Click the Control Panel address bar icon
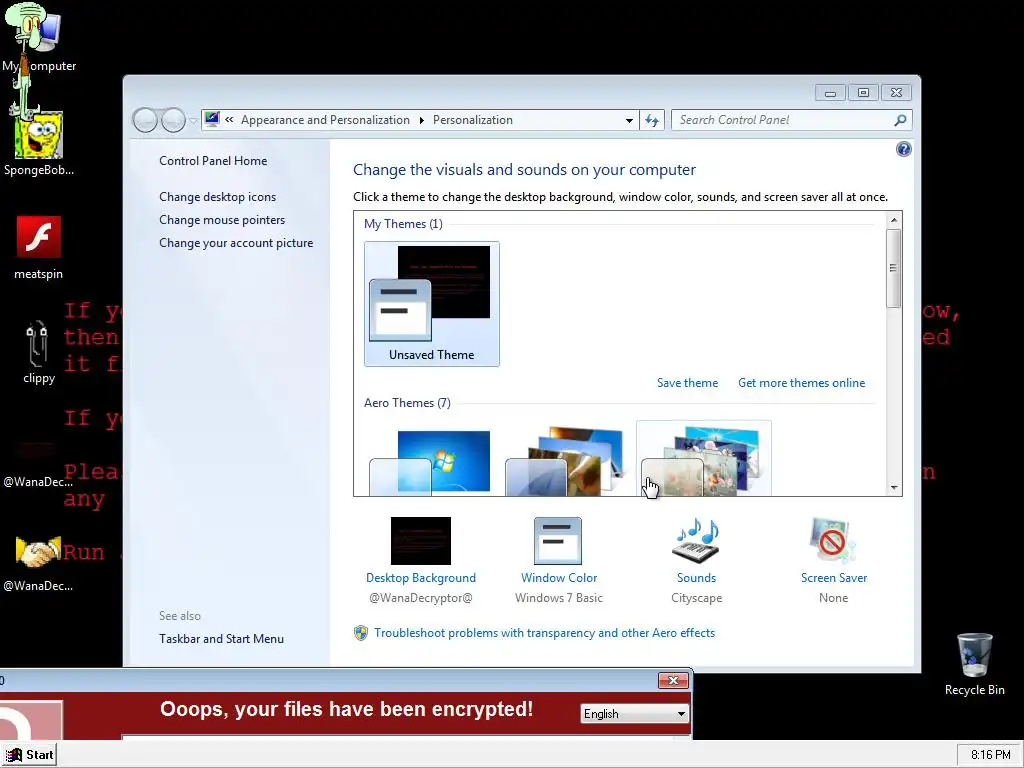 [x=212, y=119]
